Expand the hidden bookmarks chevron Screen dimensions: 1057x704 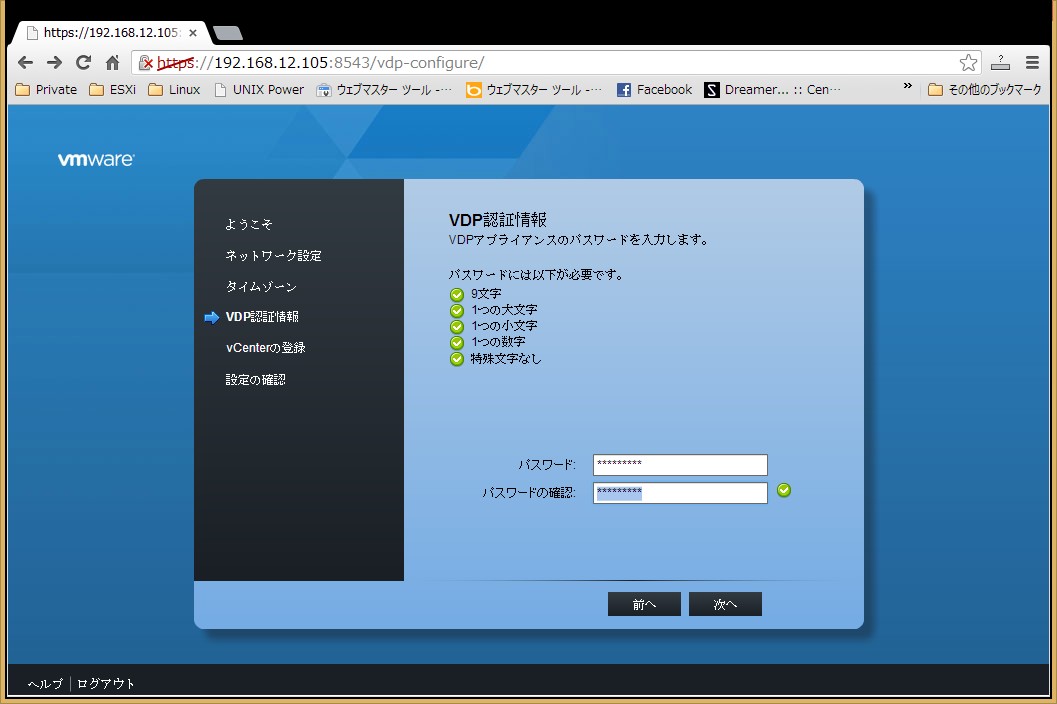click(x=907, y=86)
